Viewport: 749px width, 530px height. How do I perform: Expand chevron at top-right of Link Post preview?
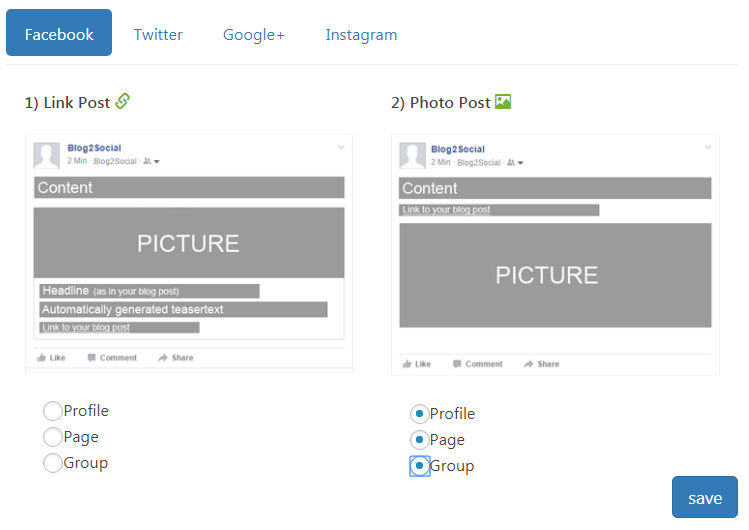341,147
